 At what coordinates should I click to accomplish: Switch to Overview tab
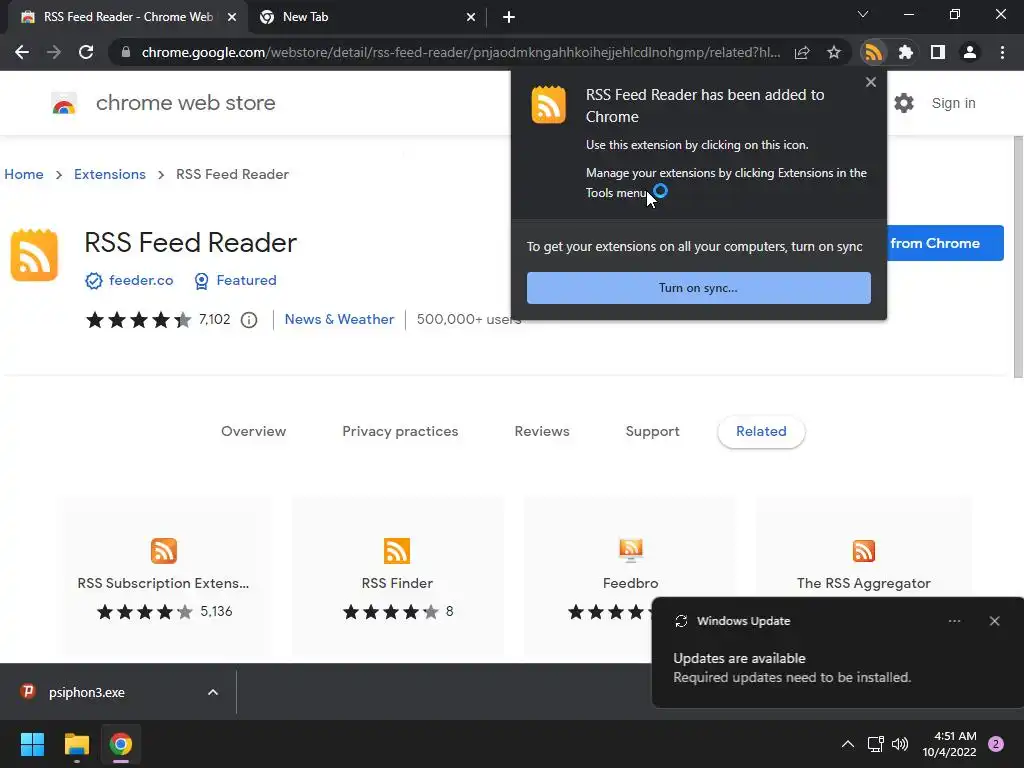(253, 431)
